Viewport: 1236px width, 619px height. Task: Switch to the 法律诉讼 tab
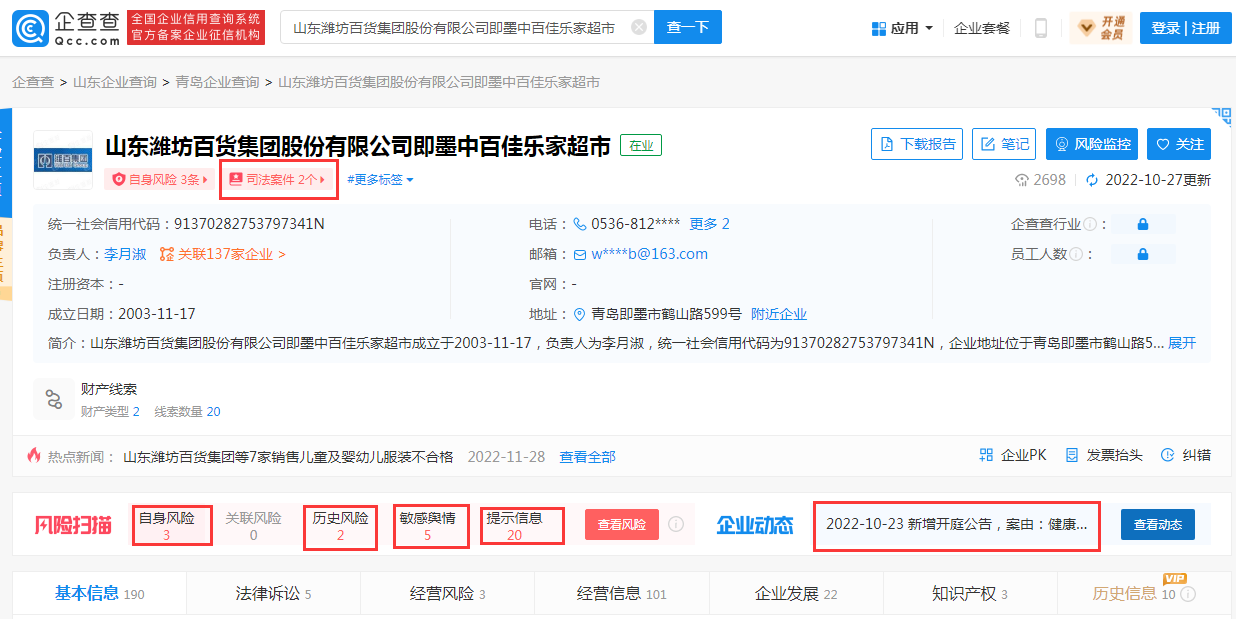click(273, 594)
